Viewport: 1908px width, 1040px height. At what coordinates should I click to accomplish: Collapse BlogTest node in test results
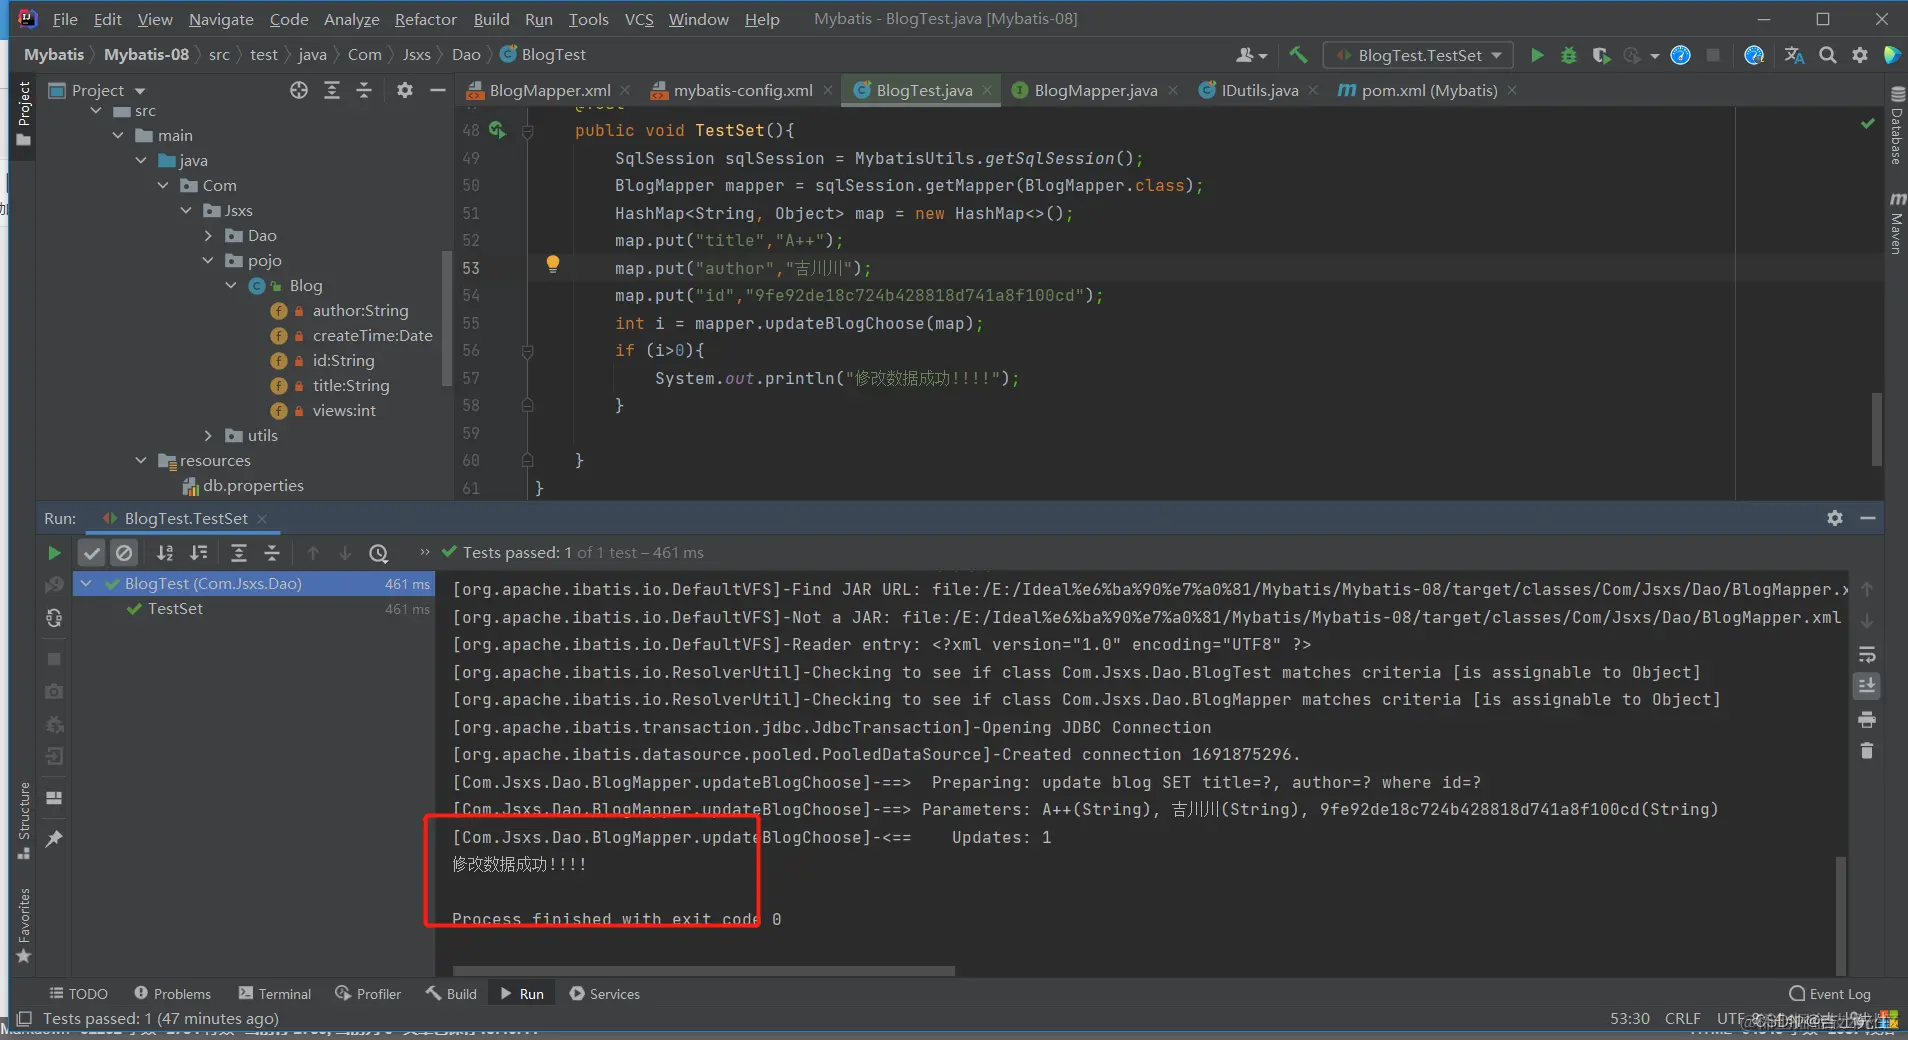(87, 584)
